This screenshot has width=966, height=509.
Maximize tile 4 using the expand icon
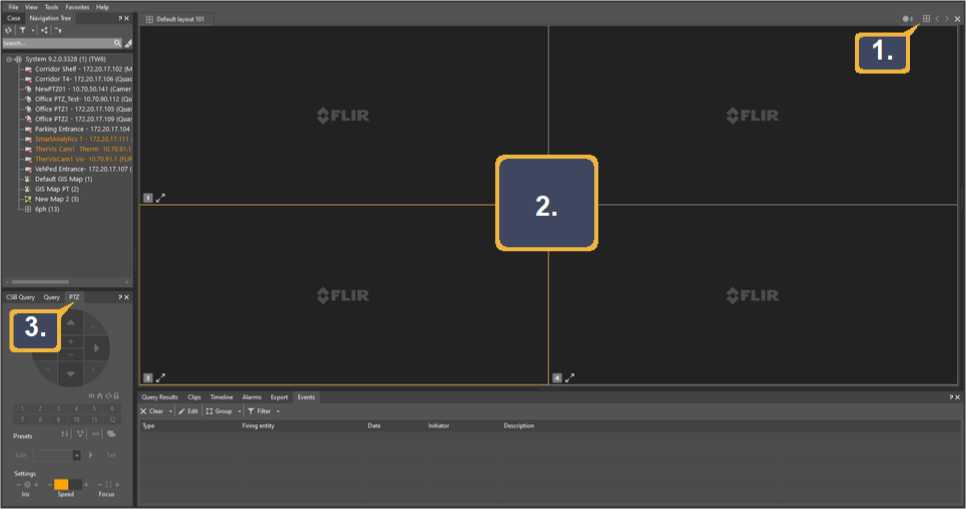coord(570,378)
